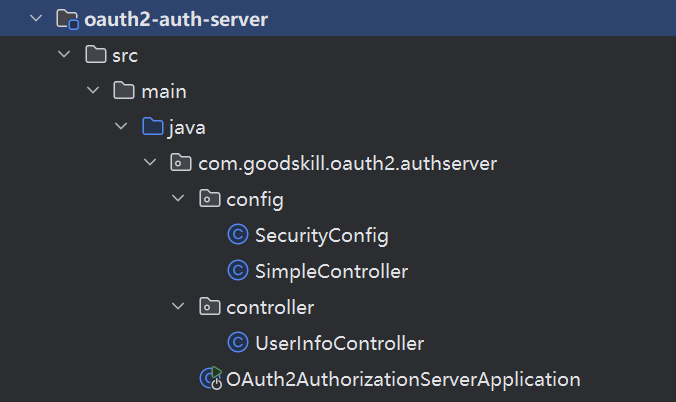Click the runnable OAuth2AuthorizationServerApplication class icon
Screen dimensions: 676x402
211,379
